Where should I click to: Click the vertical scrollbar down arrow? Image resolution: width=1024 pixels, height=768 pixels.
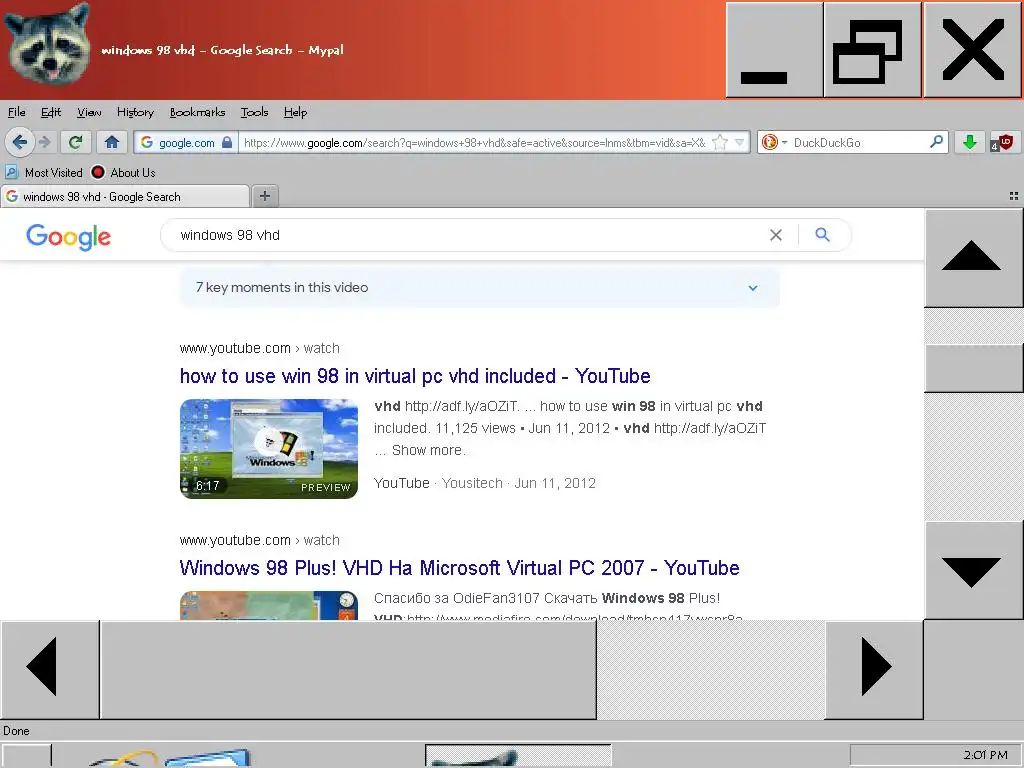[x=974, y=570]
